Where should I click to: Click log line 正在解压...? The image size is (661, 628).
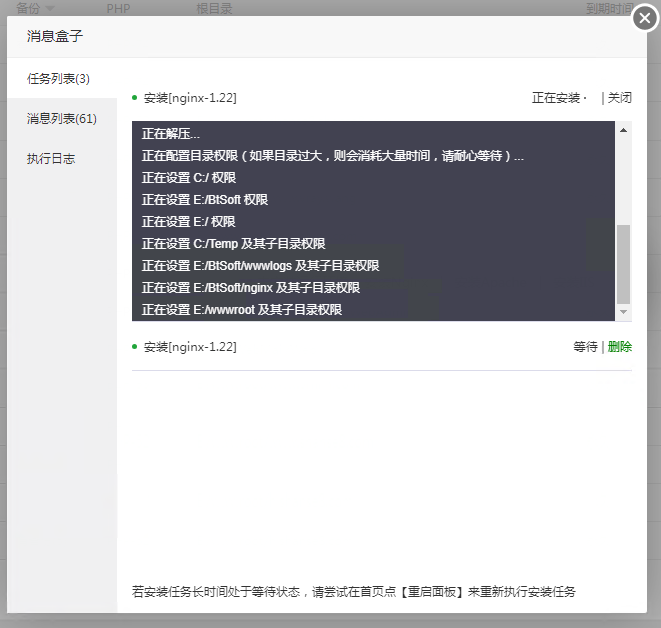pos(171,134)
